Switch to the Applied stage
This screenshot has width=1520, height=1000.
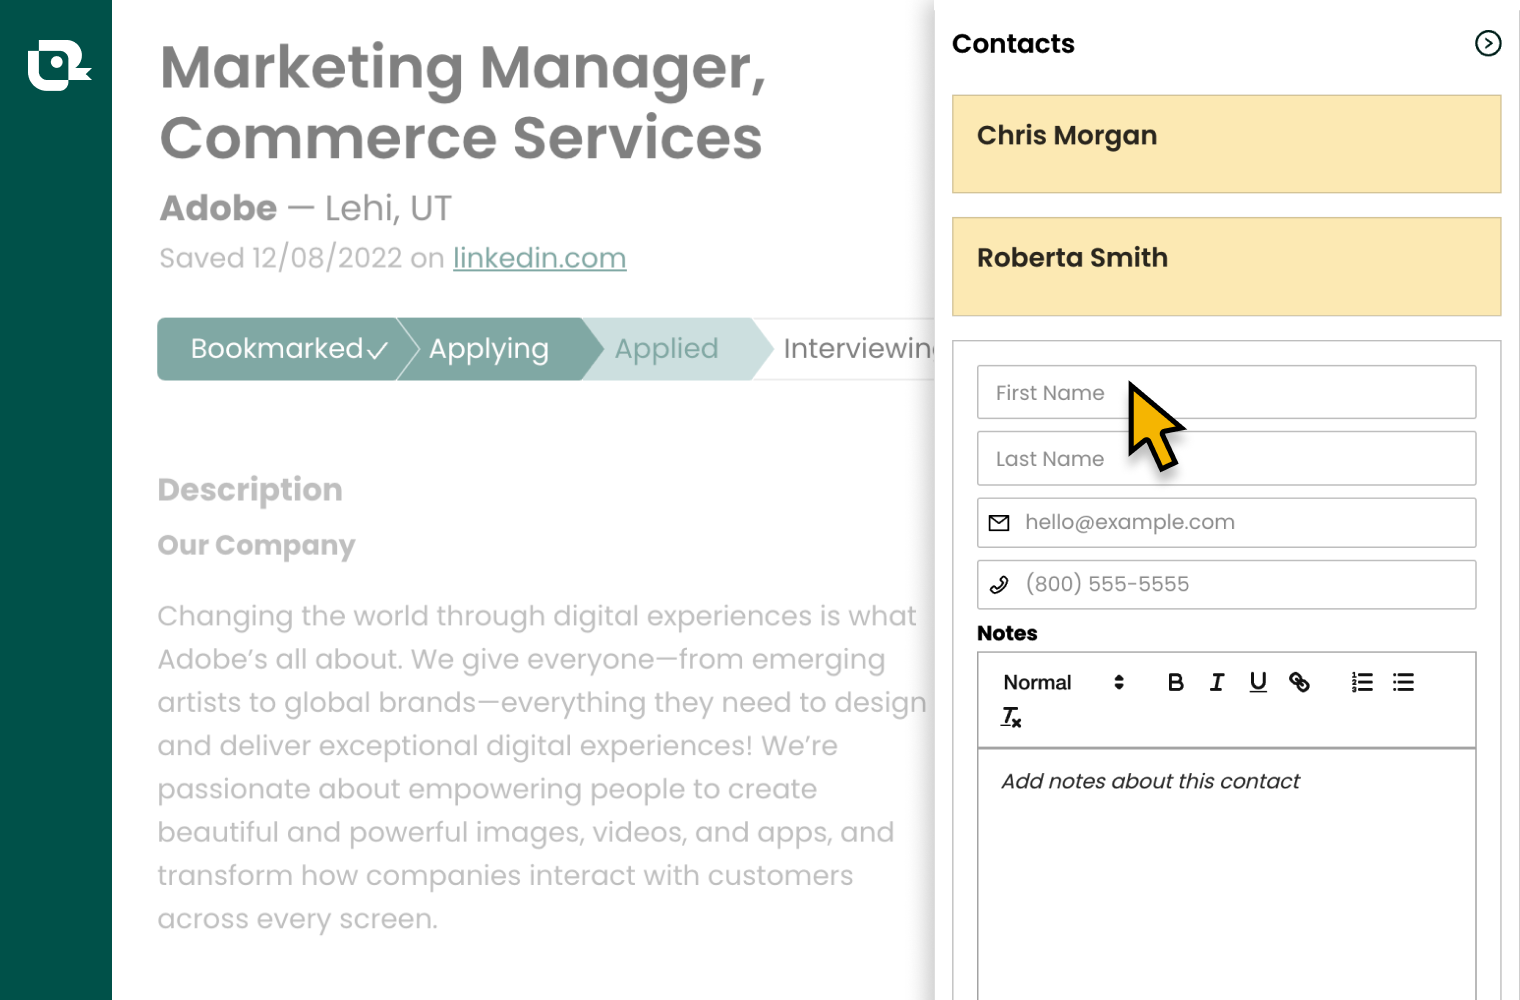click(667, 349)
